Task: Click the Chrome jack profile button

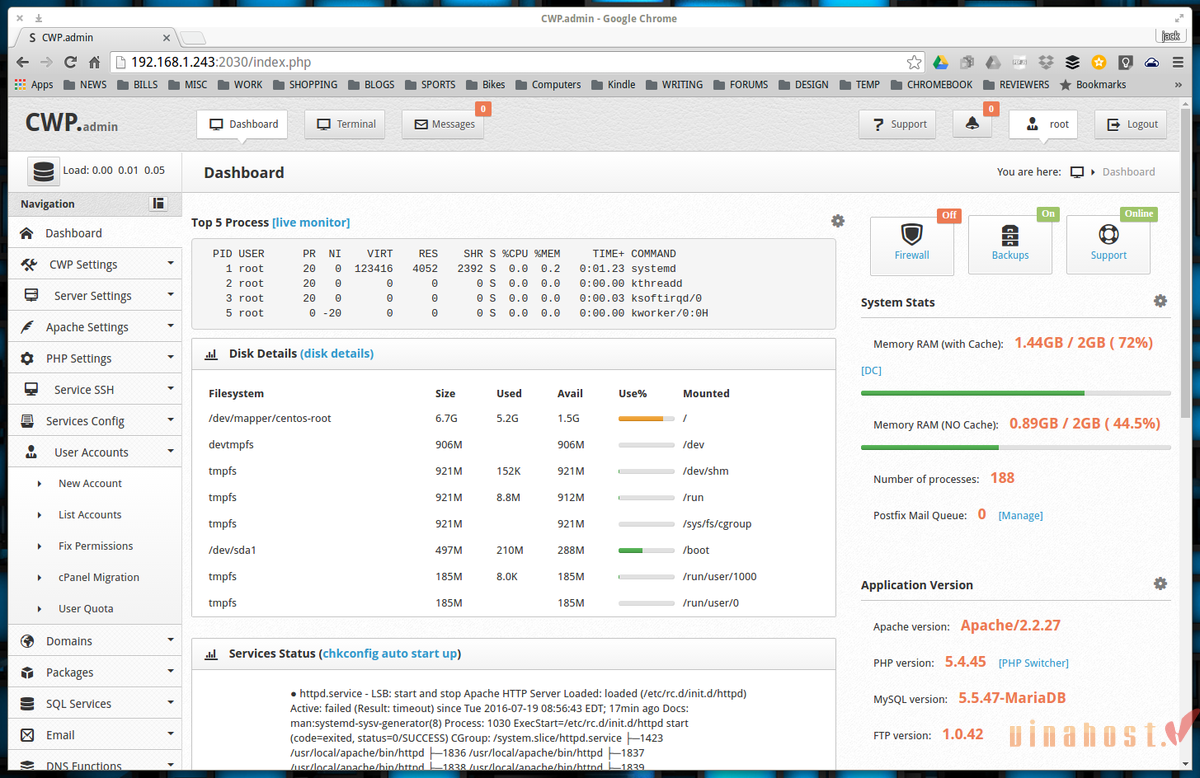Action: point(1169,36)
